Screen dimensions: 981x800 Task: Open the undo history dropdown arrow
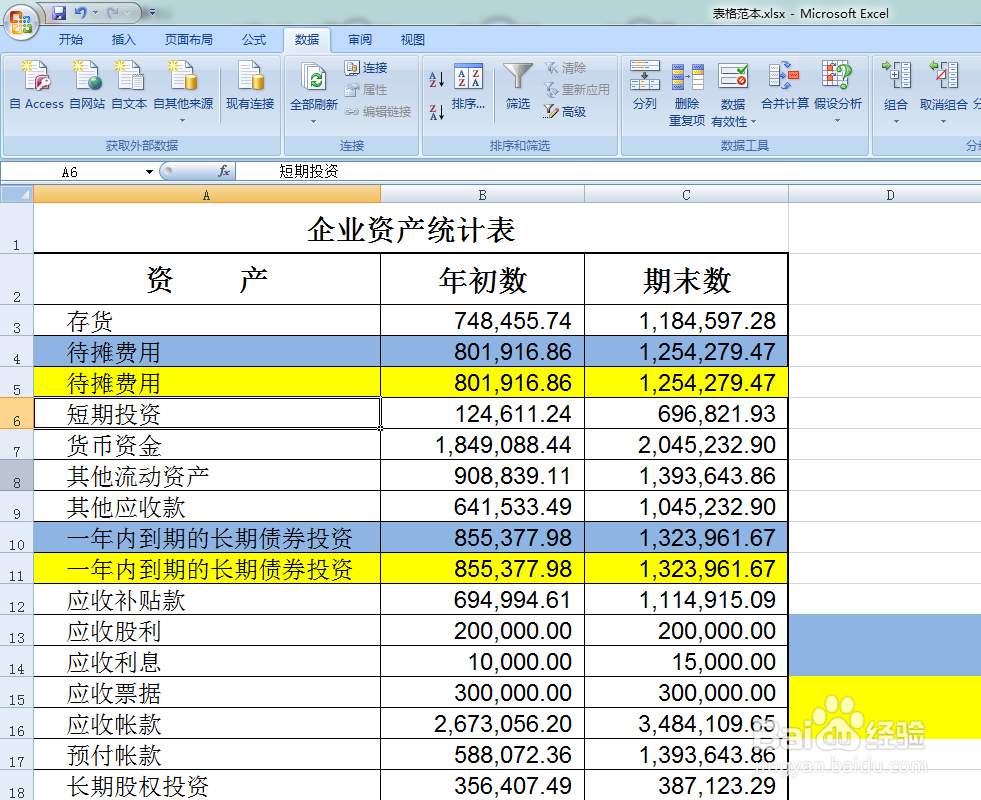(x=95, y=13)
